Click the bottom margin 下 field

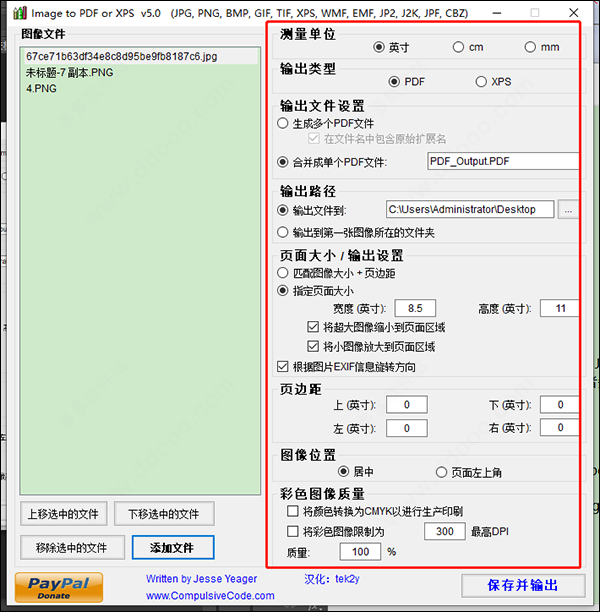click(x=560, y=404)
